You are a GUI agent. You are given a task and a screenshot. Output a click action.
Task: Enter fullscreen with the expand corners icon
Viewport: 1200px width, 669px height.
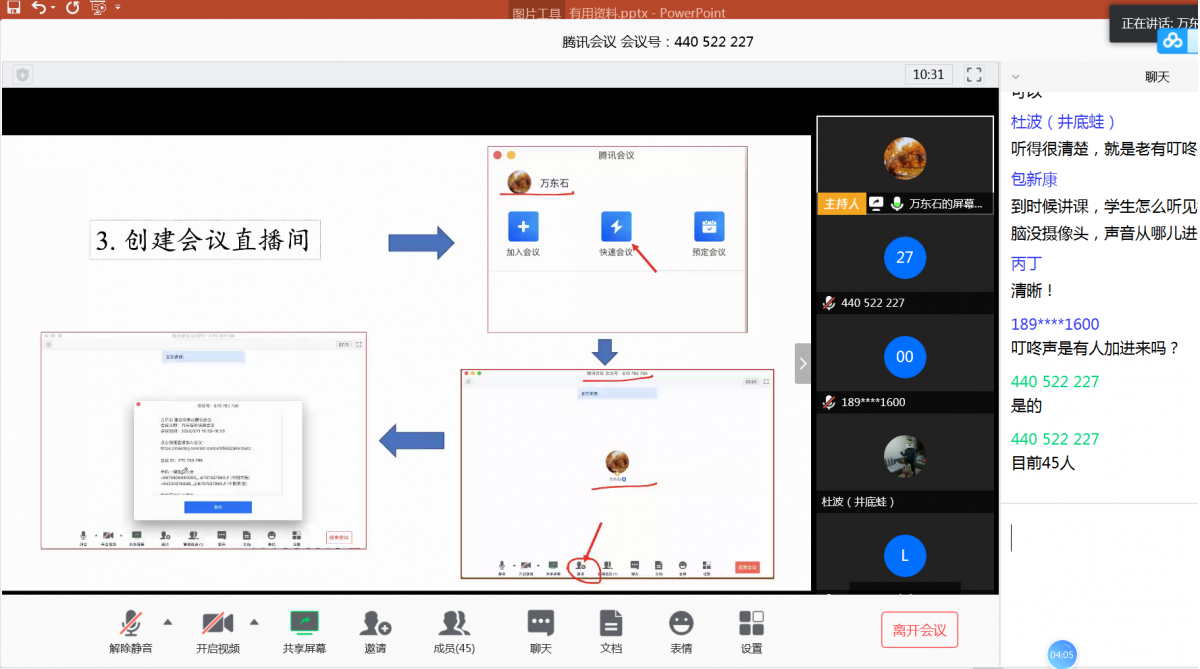[x=974, y=75]
